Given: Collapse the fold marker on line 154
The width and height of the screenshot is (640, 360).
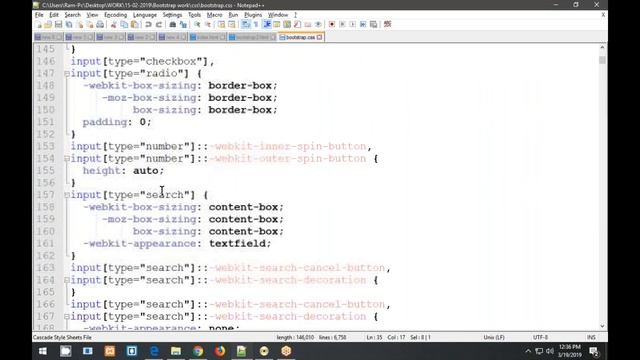Looking at the screenshot, I should point(67,159).
